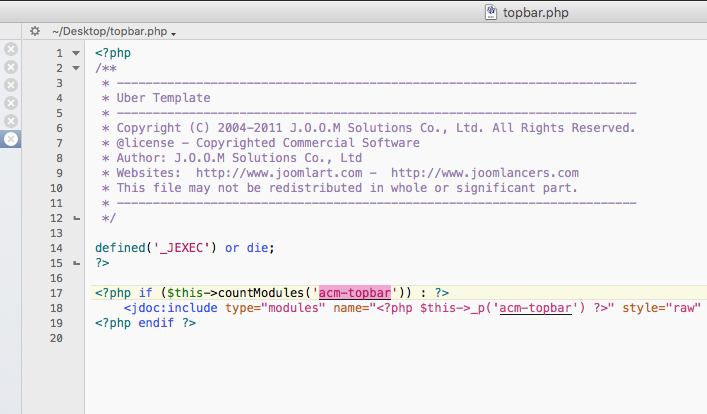Collapse the fold triangle on line 1
707x414 pixels.
76,53
